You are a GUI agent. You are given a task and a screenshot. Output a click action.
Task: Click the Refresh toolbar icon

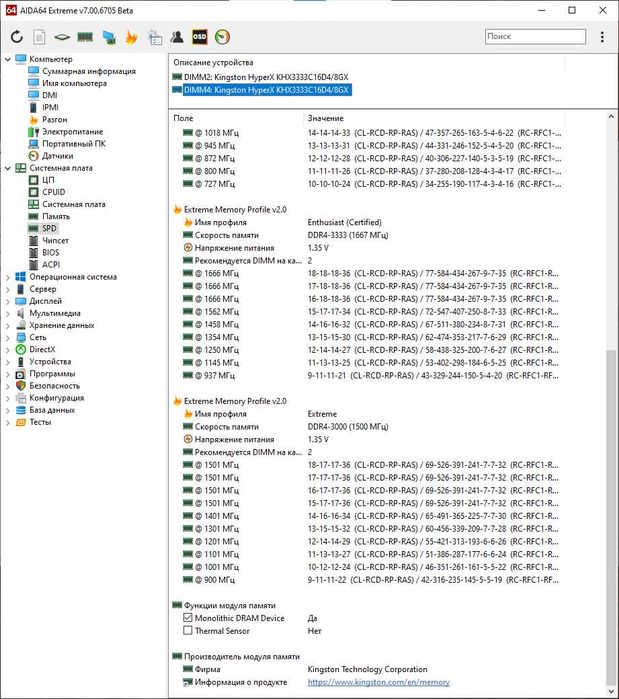pyautogui.click(x=17, y=37)
